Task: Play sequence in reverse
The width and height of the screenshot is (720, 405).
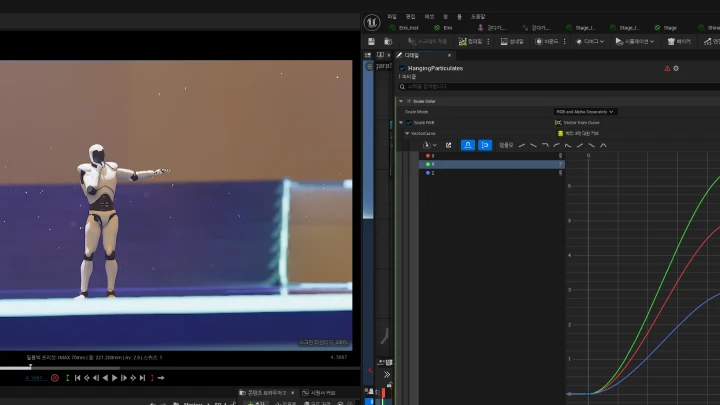Action: tap(105, 378)
